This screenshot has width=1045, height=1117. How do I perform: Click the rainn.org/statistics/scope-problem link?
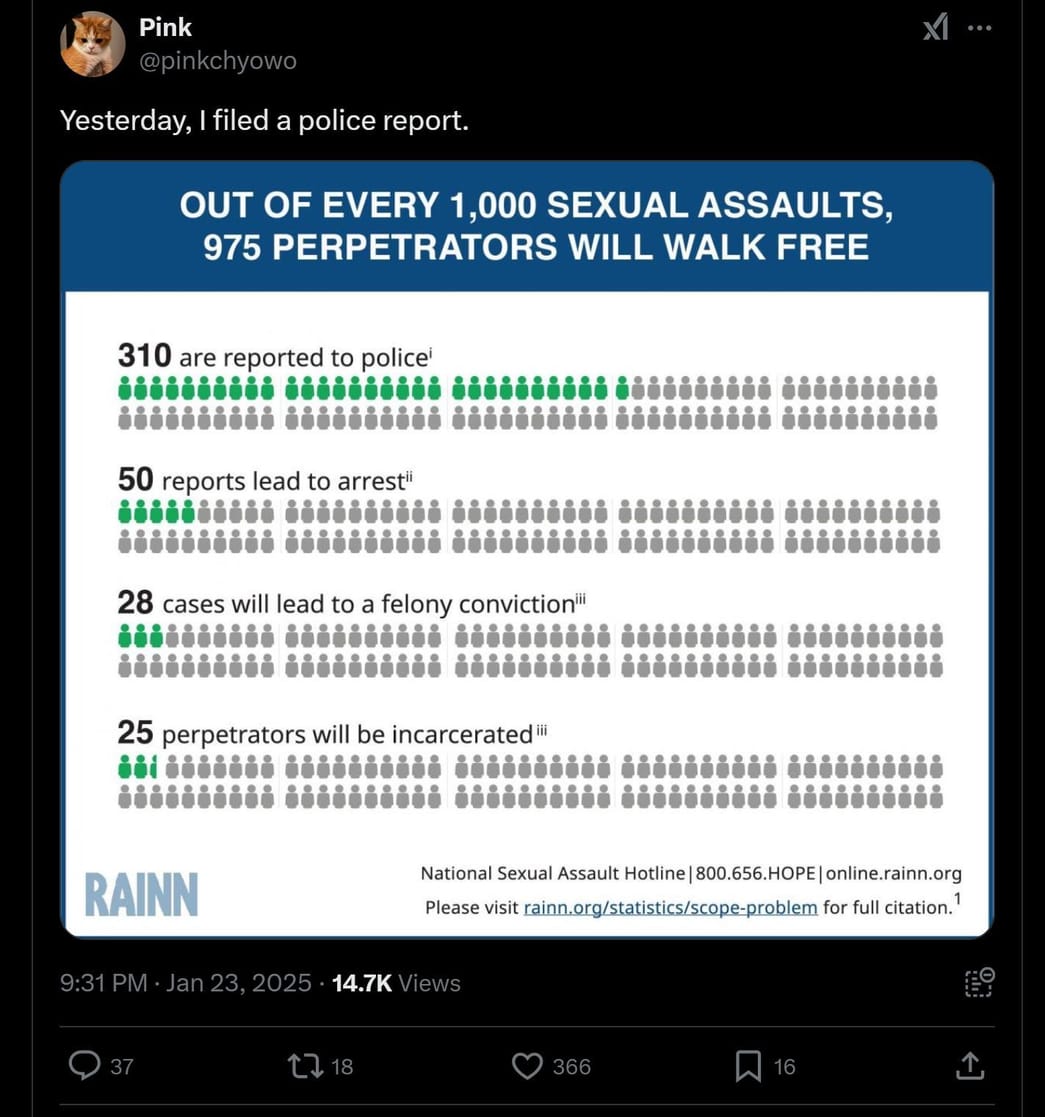coord(670,907)
